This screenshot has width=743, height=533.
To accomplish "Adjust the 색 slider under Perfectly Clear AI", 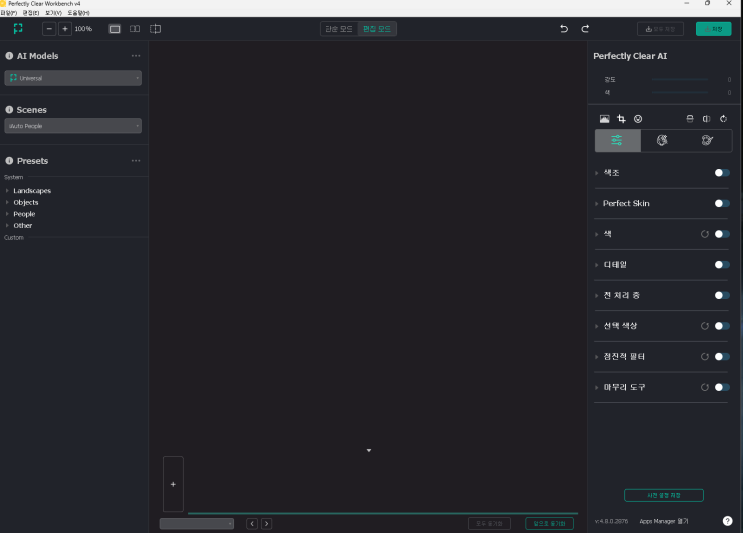I will 680,92.
